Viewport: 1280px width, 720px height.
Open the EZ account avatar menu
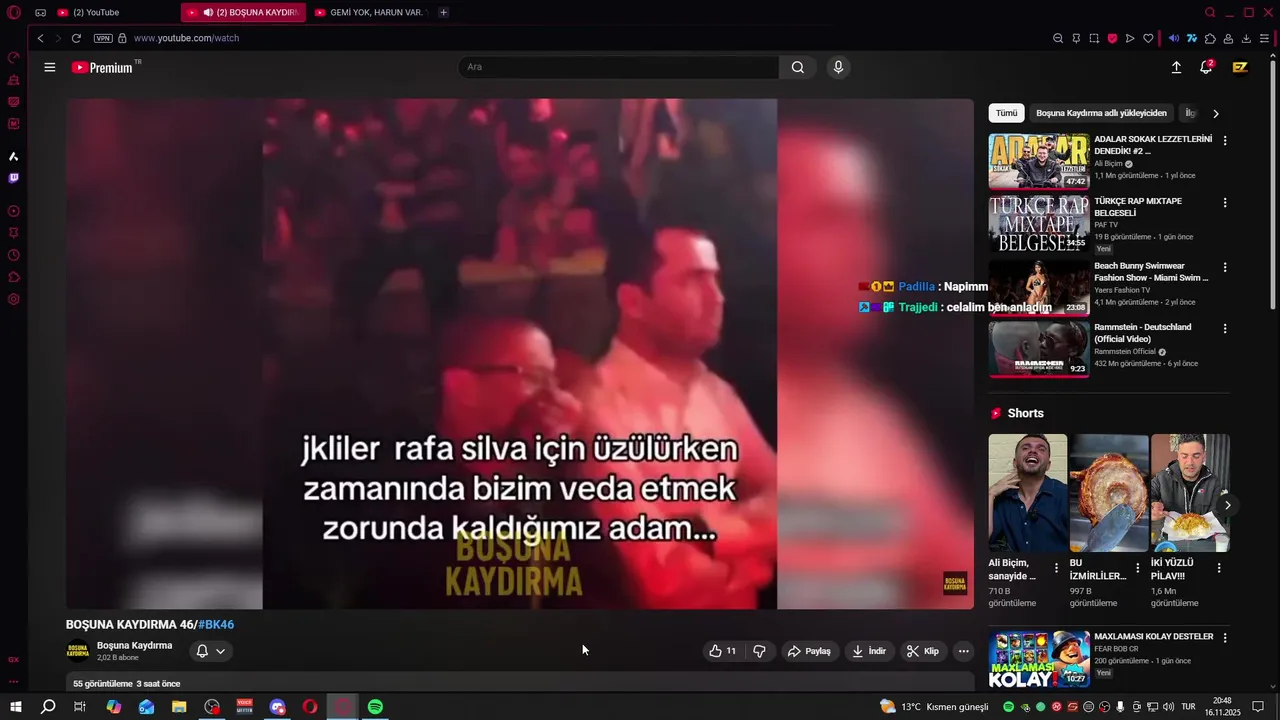(1240, 67)
